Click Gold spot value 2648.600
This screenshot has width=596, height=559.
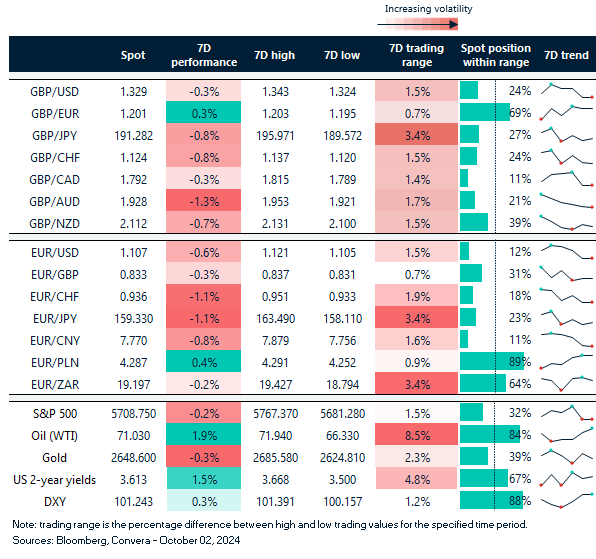(133, 458)
